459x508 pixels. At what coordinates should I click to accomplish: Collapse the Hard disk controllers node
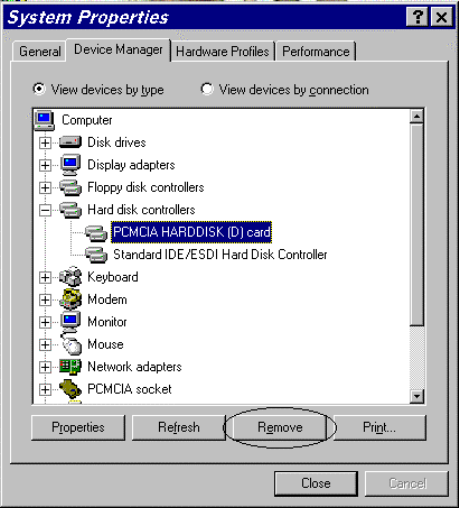tap(45, 210)
